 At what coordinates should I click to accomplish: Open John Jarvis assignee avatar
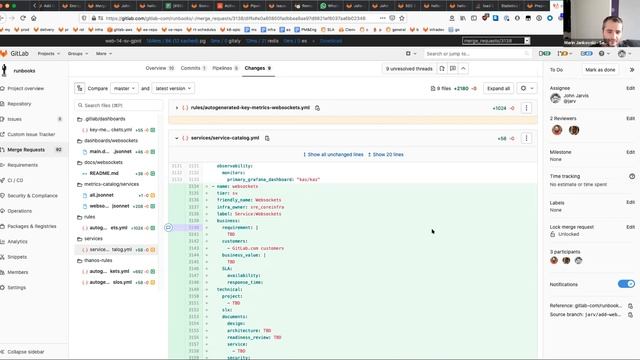click(555, 98)
